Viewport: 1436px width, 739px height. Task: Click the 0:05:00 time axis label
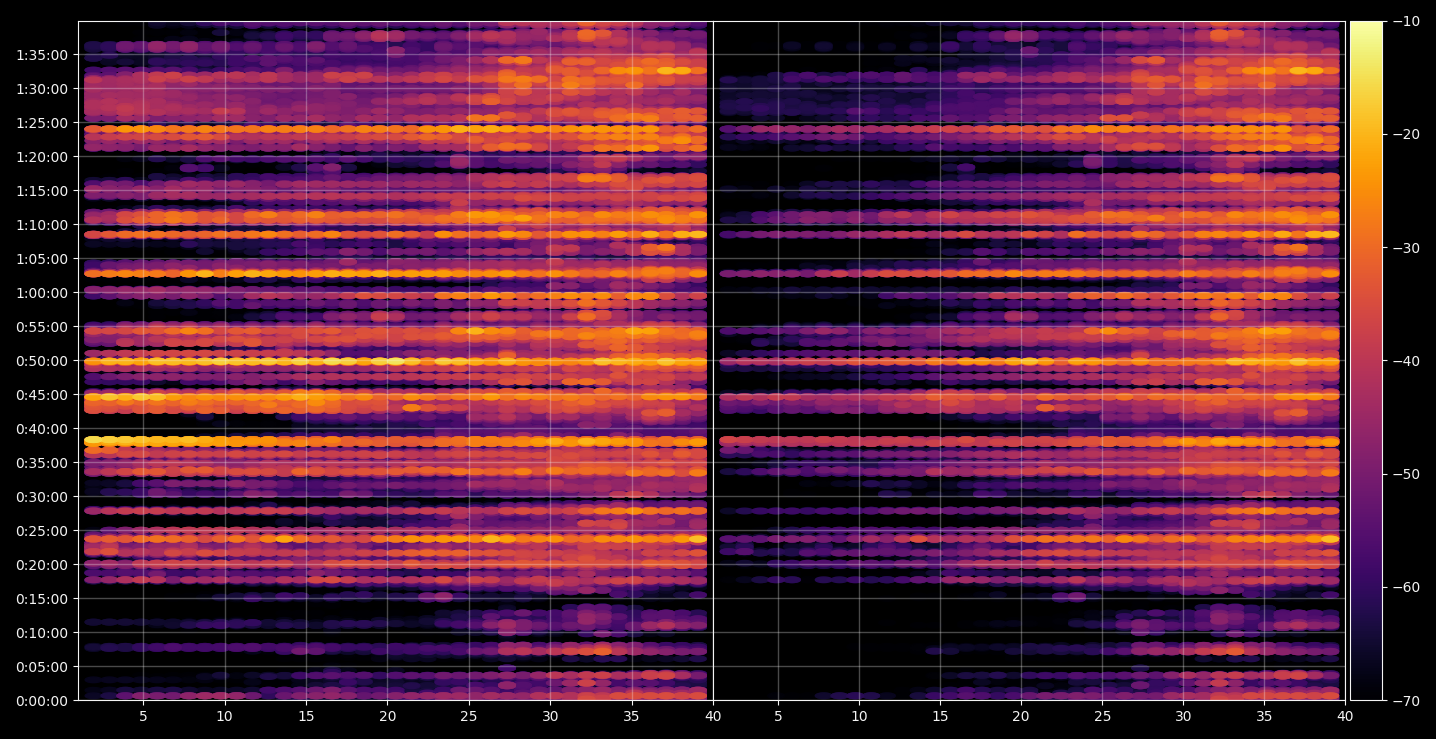[x=43, y=667]
